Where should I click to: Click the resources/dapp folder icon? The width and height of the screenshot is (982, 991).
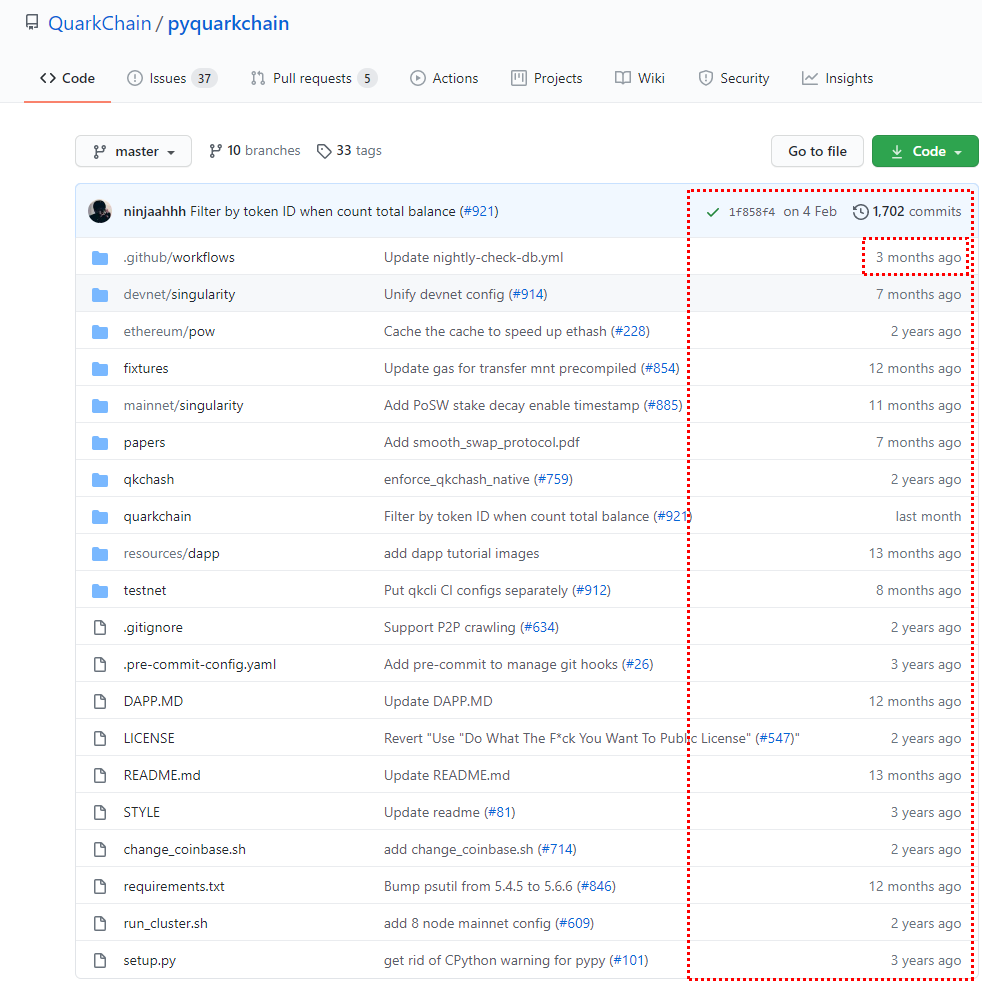point(100,554)
